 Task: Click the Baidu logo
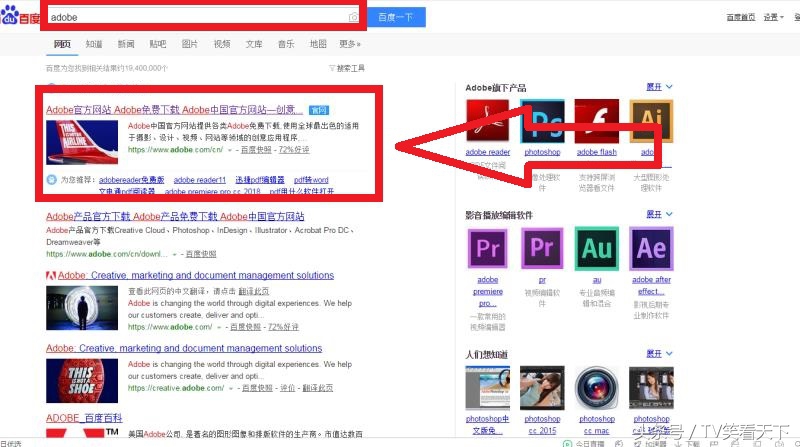click(x=20, y=15)
